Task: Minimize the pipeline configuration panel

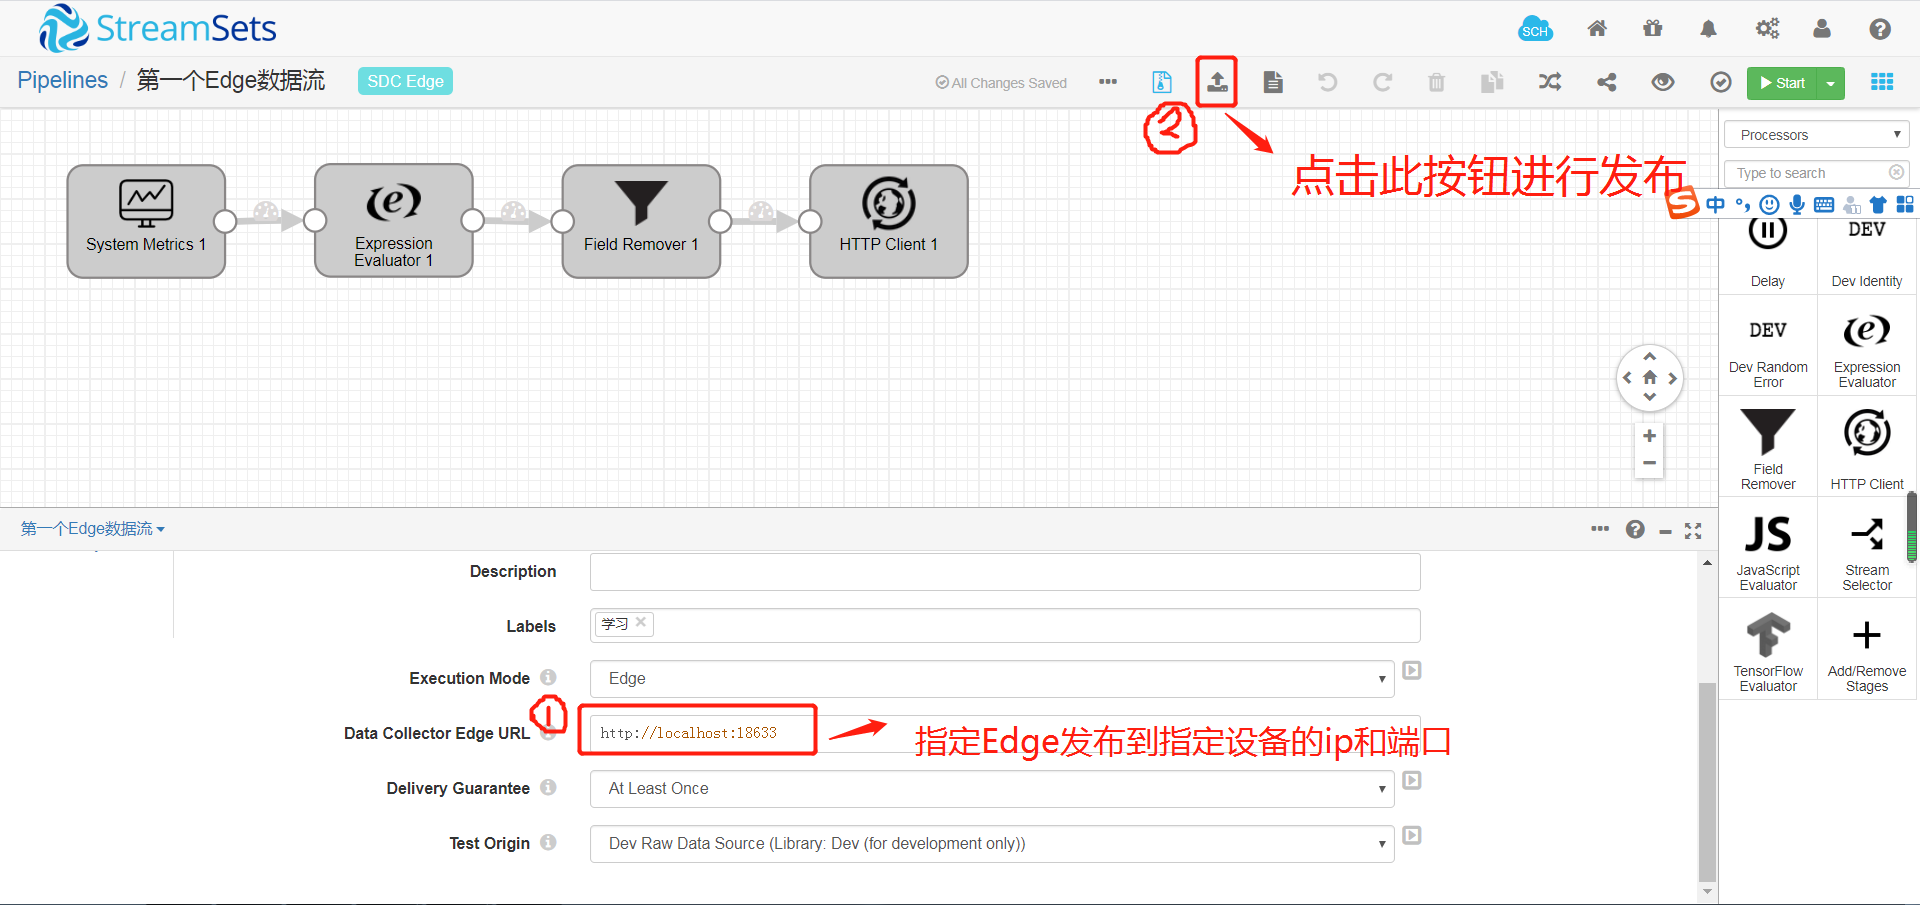Action: (x=1665, y=530)
